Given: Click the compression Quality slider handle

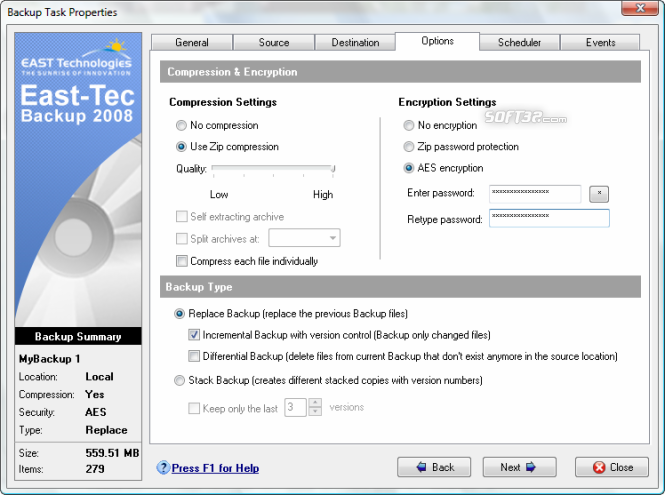Looking at the screenshot, I should 333,169.
